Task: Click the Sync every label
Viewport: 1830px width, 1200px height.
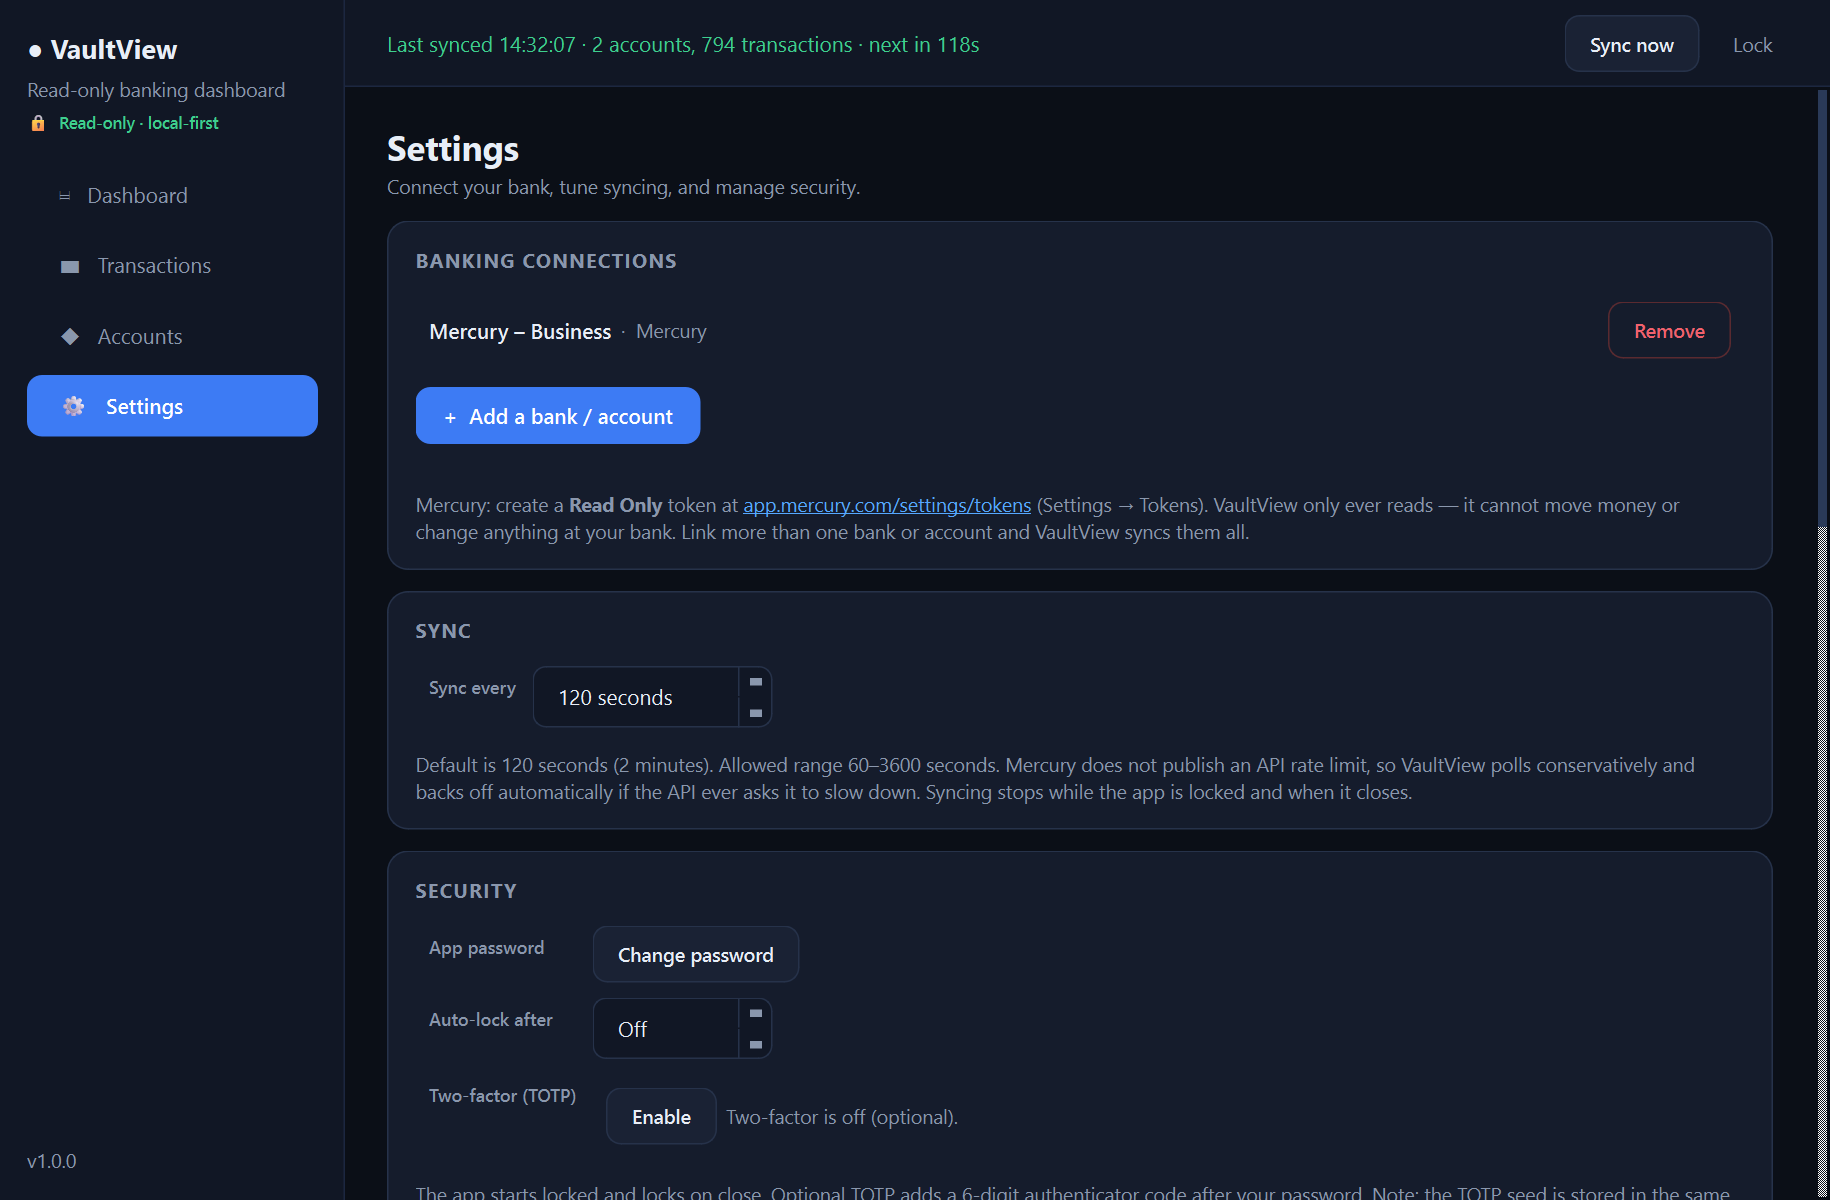Action: [472, 688]
